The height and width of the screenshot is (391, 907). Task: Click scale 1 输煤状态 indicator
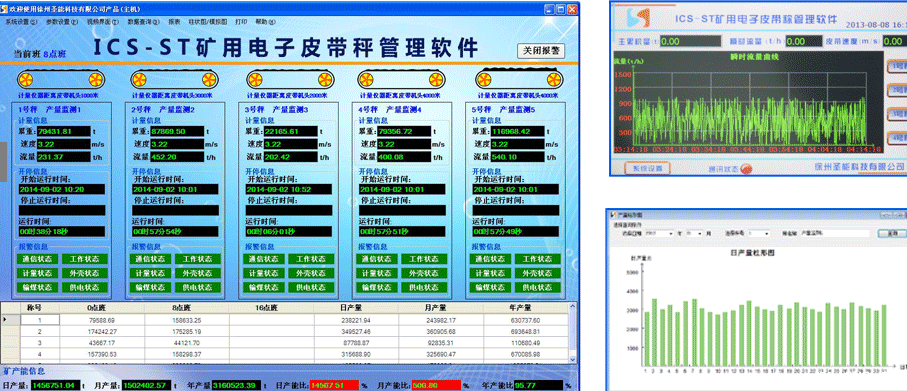[x=39, y=287]
